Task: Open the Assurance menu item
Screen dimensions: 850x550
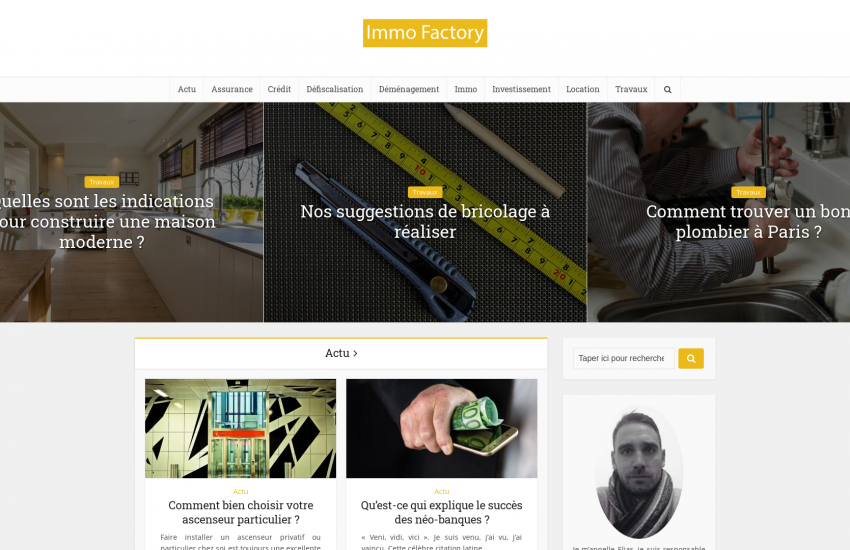Action: click(232, 89)
